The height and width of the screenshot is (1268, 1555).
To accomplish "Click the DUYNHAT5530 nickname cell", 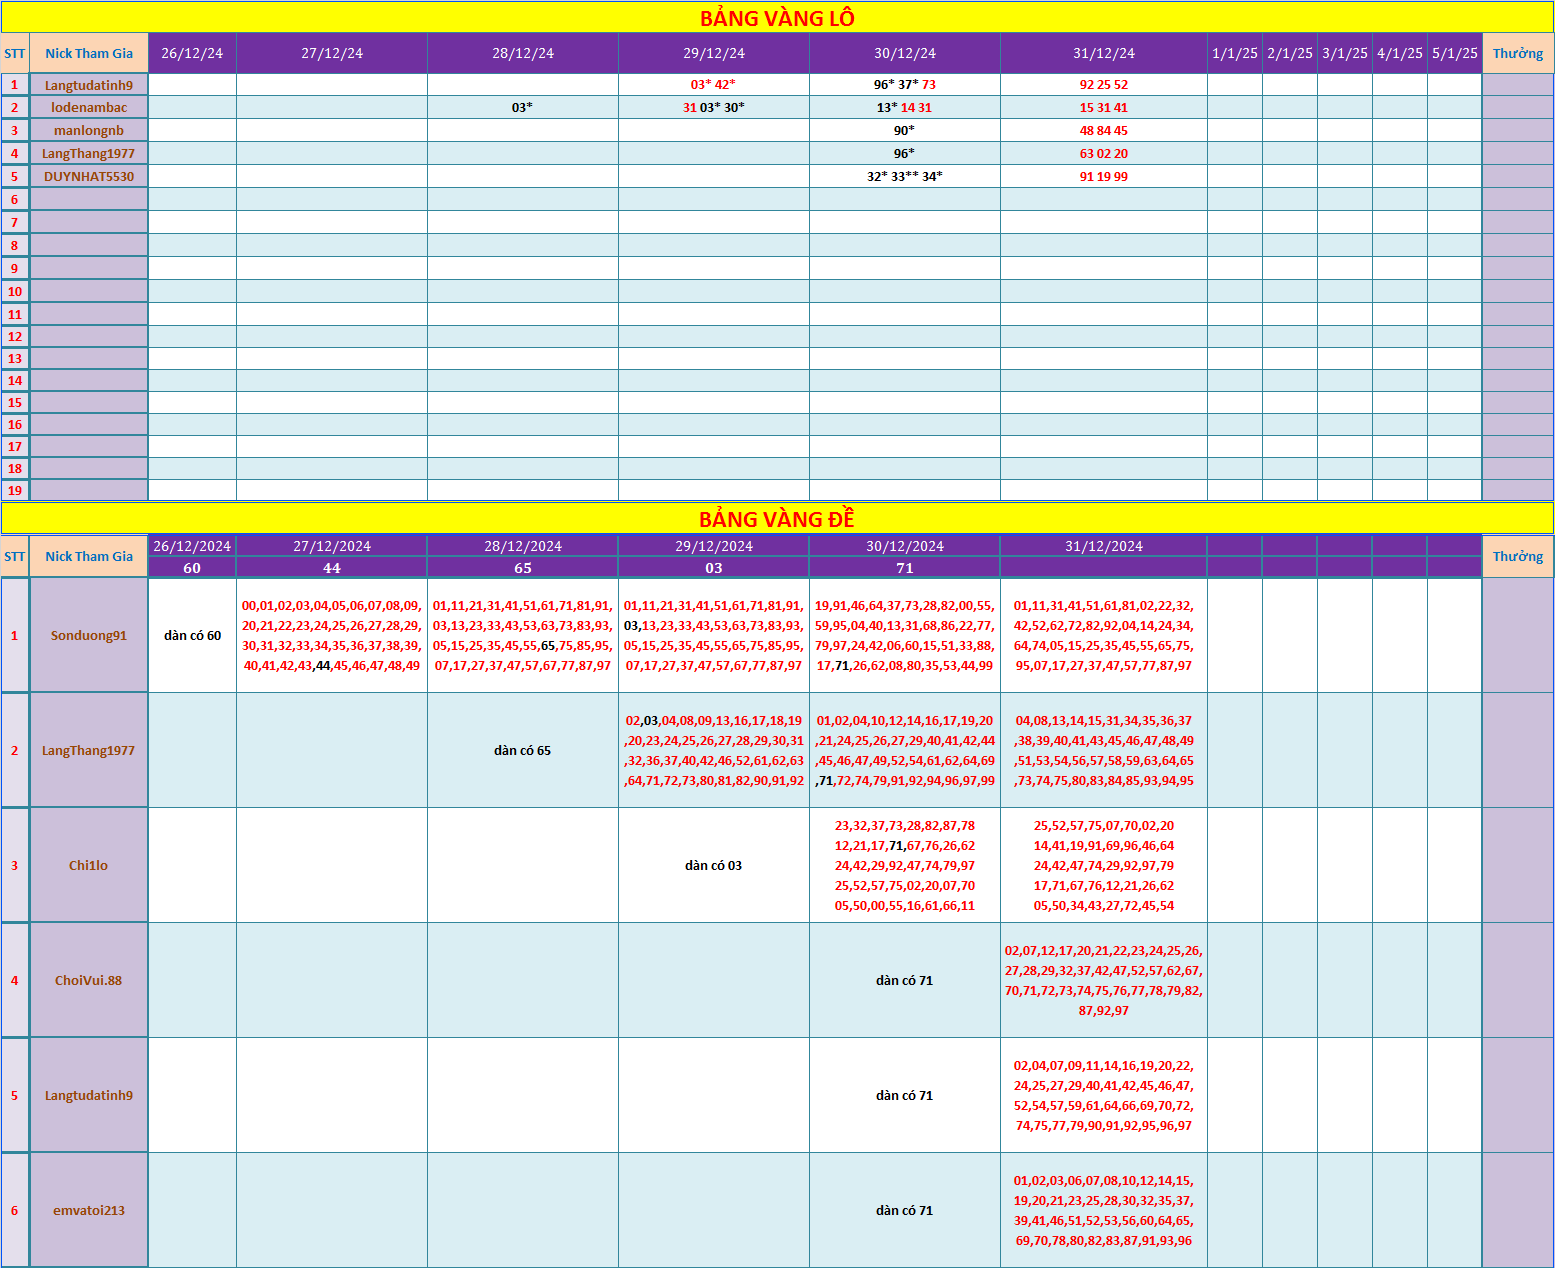I will [x=89, y=177].
